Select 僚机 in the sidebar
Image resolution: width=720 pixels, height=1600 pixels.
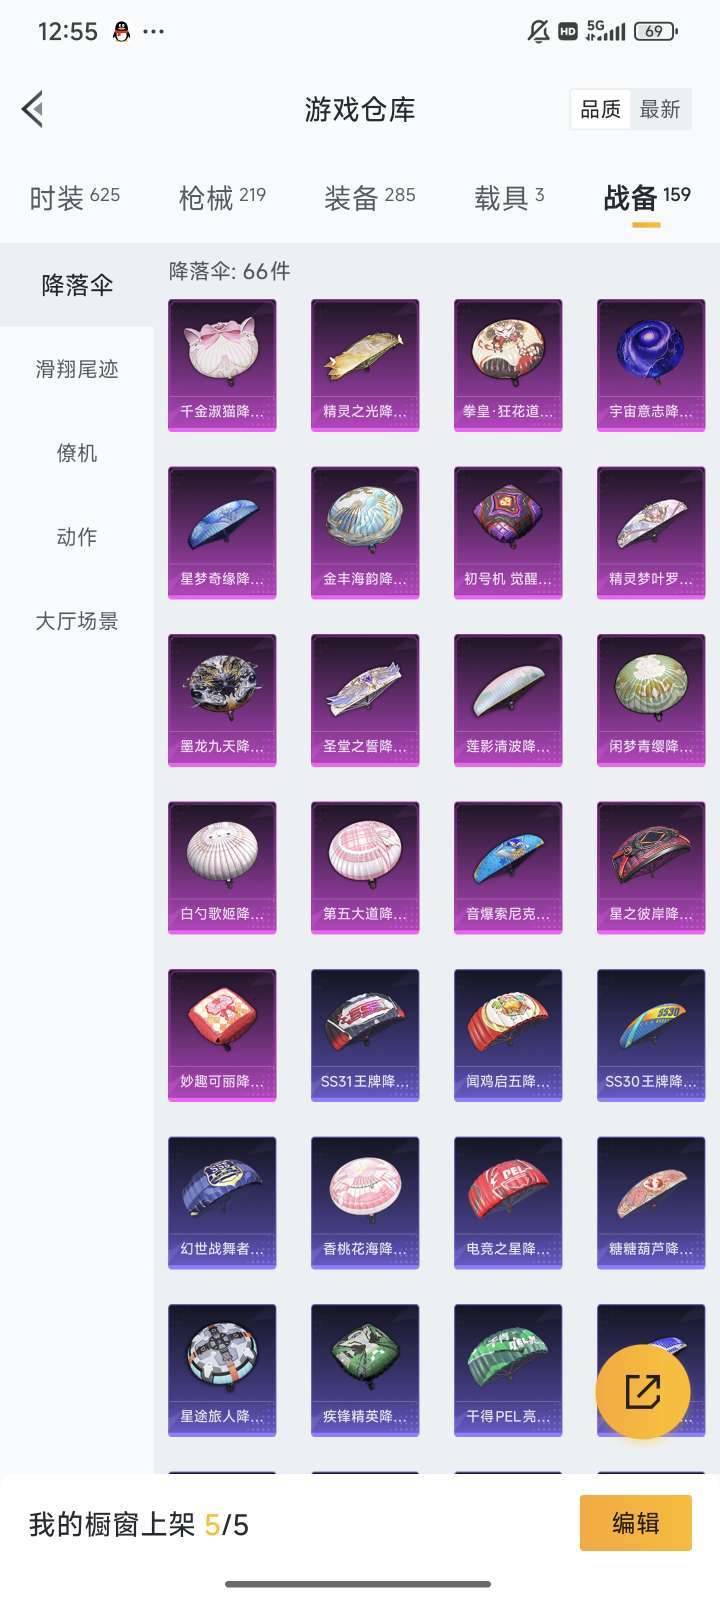[77, 453]
